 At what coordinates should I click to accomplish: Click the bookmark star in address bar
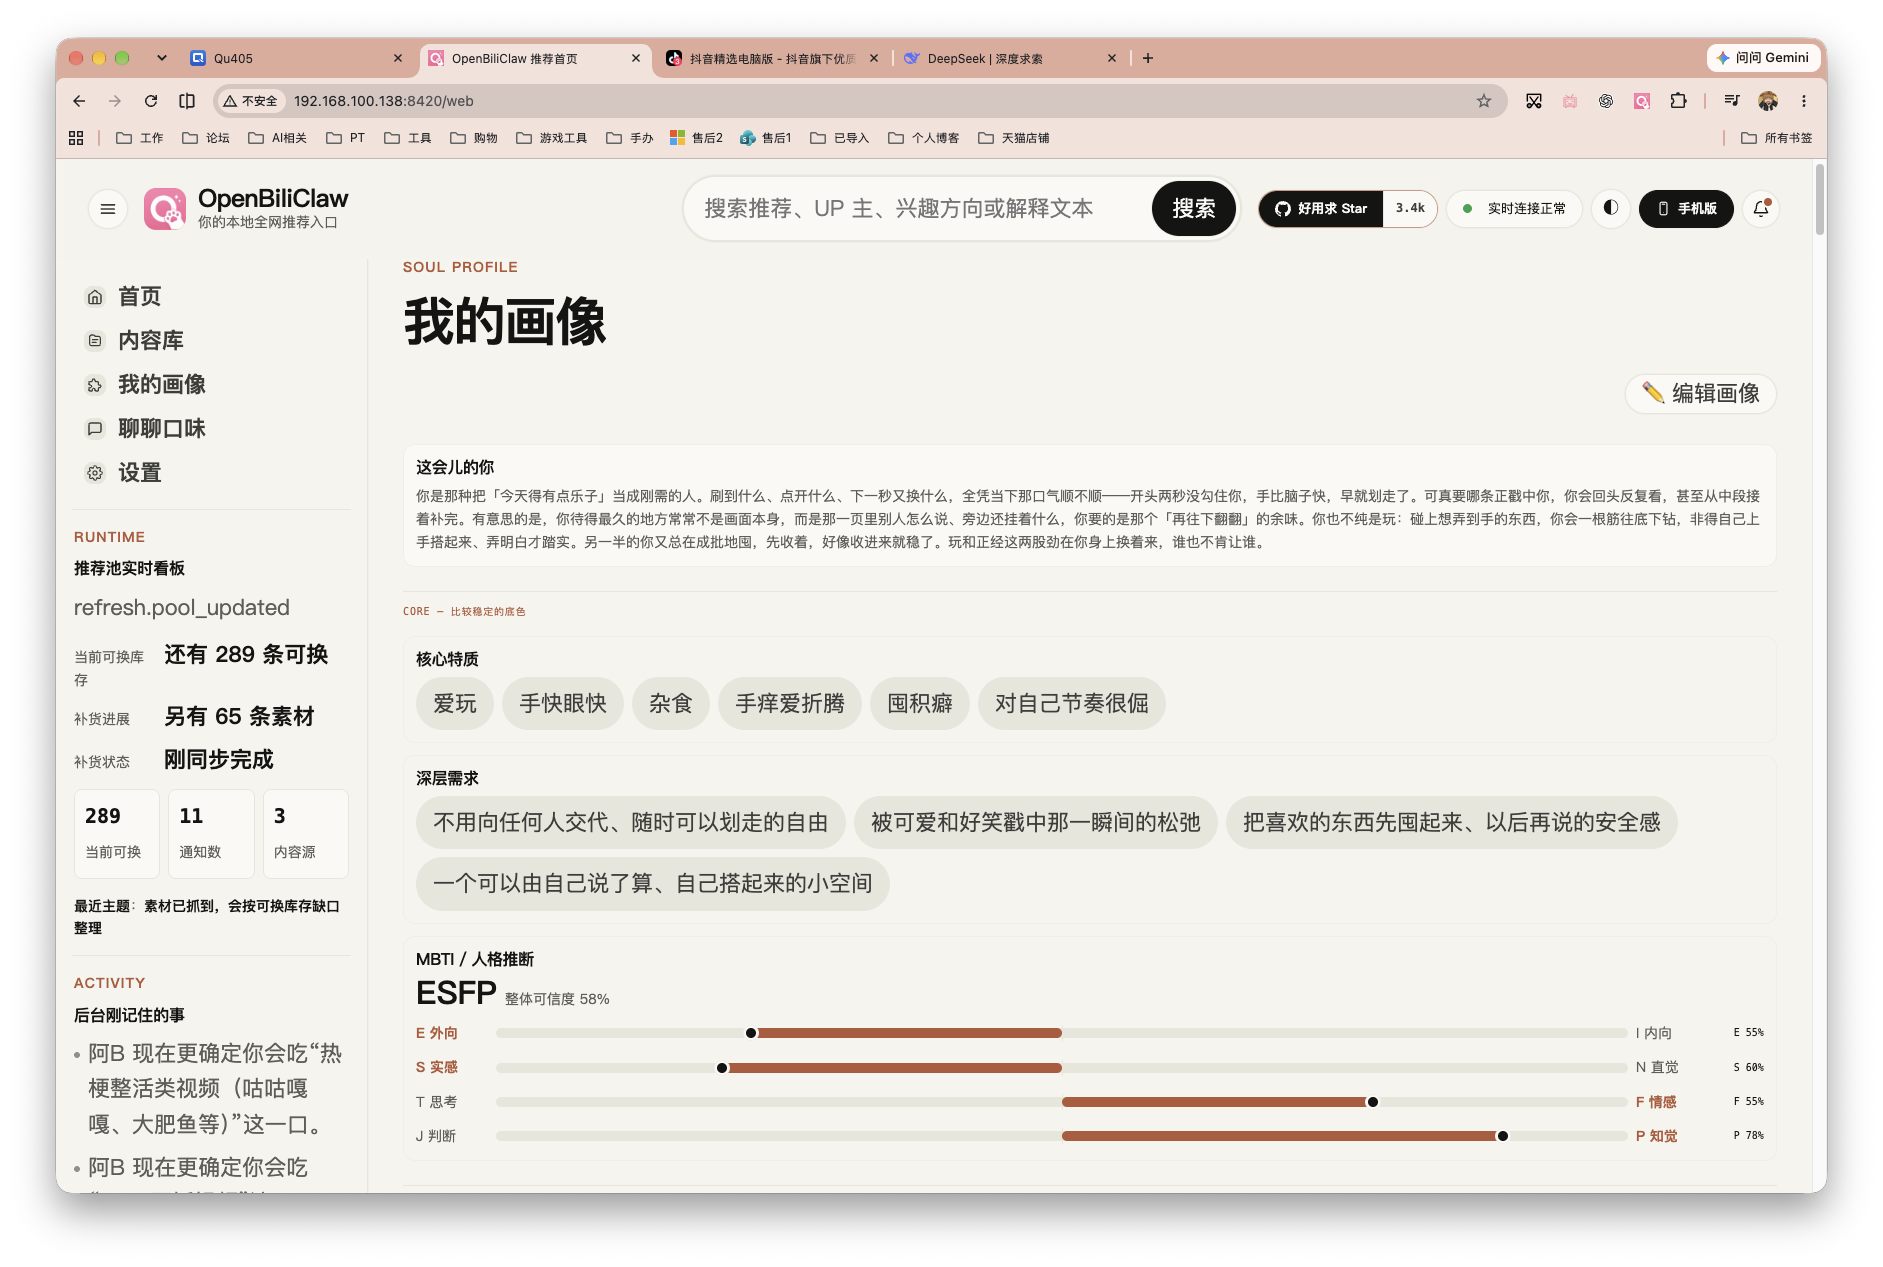tap(1484, 101)
